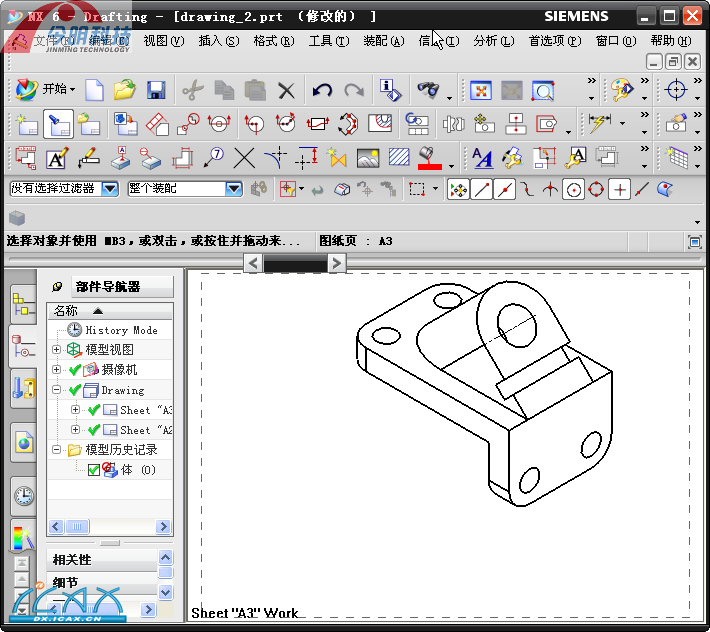
Task: Select the crosshatch fill tool icon
Action: click(x=399, y=158)
